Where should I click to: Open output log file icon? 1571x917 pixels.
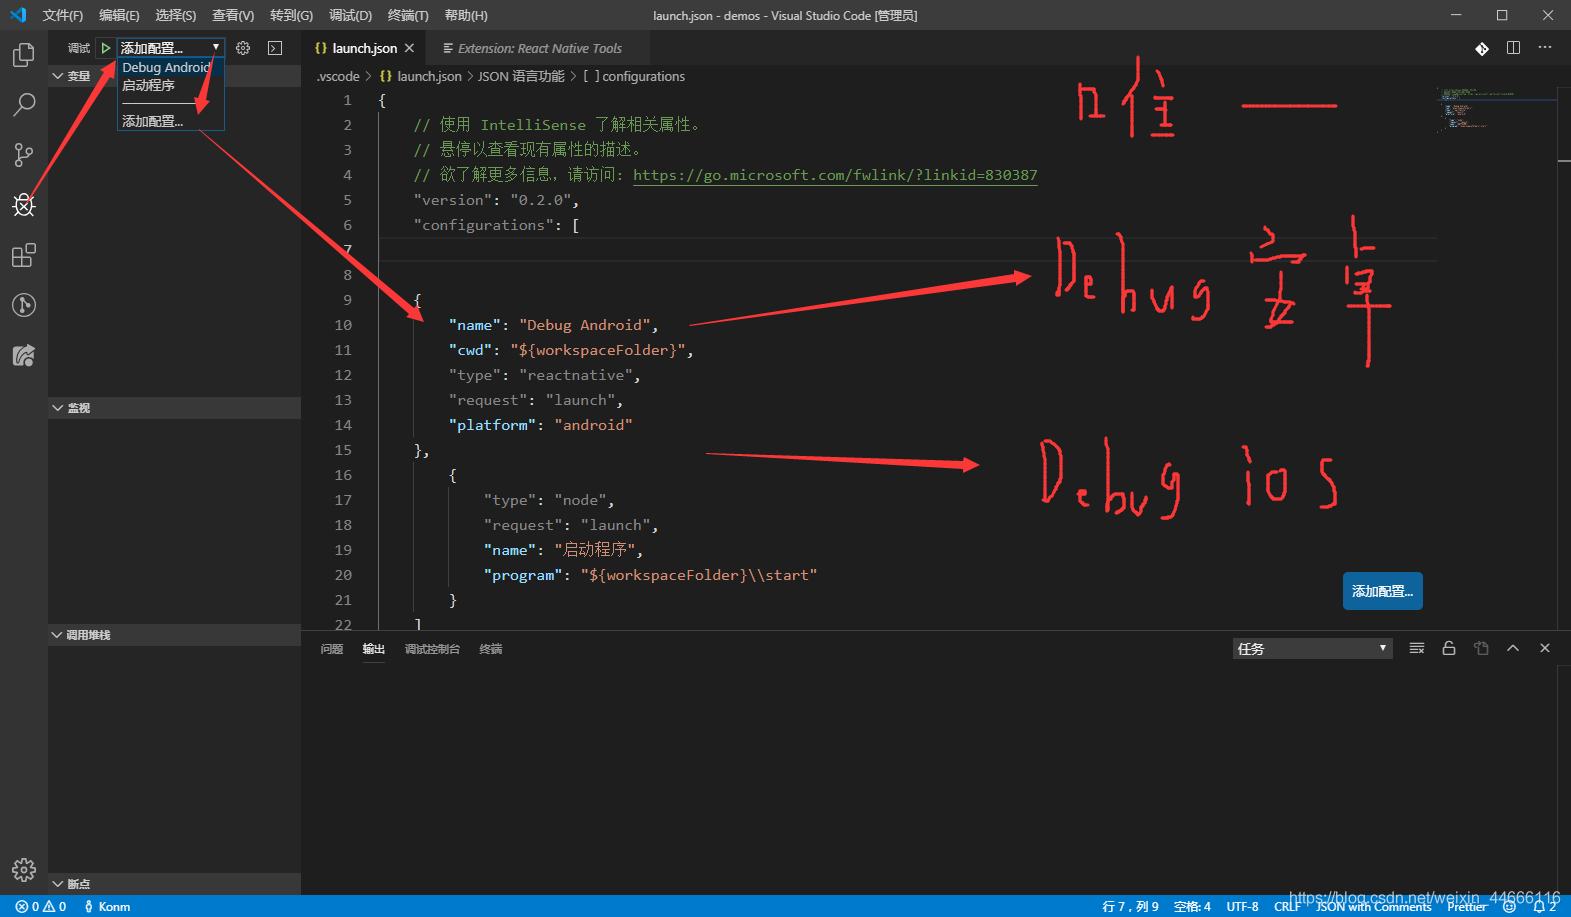pos(1481,648)
